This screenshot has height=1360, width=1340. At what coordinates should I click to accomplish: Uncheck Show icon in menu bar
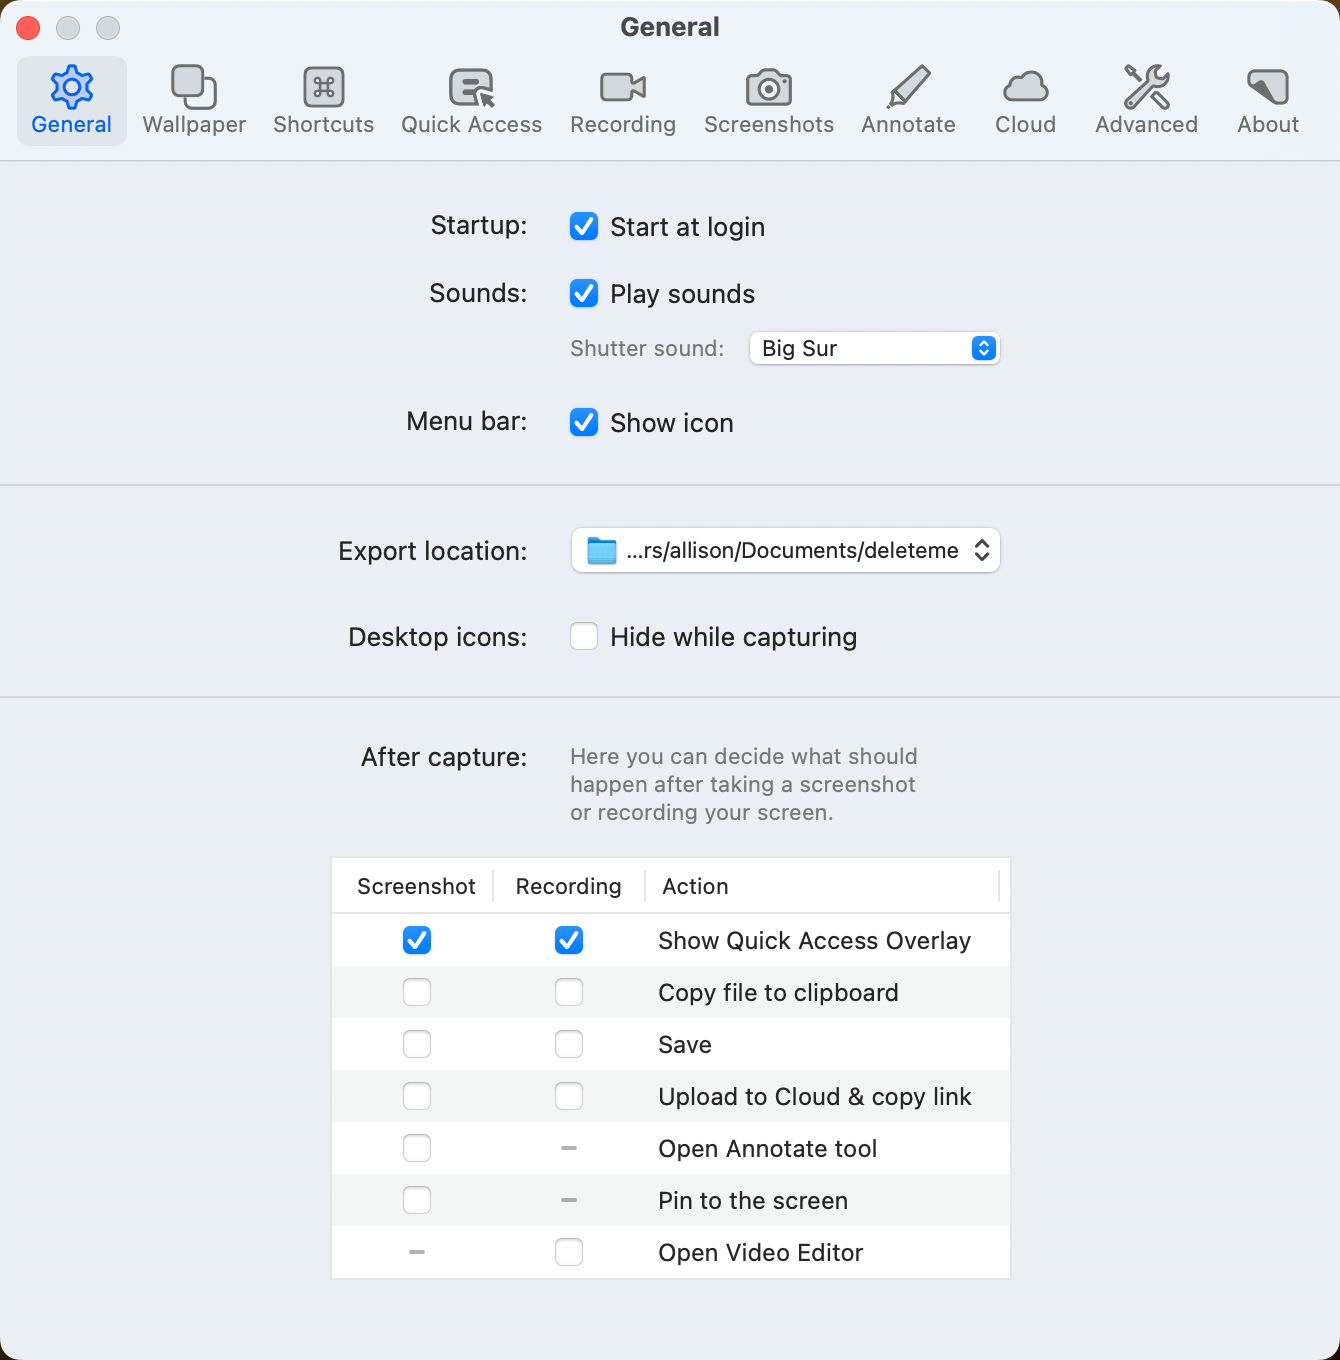584,423
